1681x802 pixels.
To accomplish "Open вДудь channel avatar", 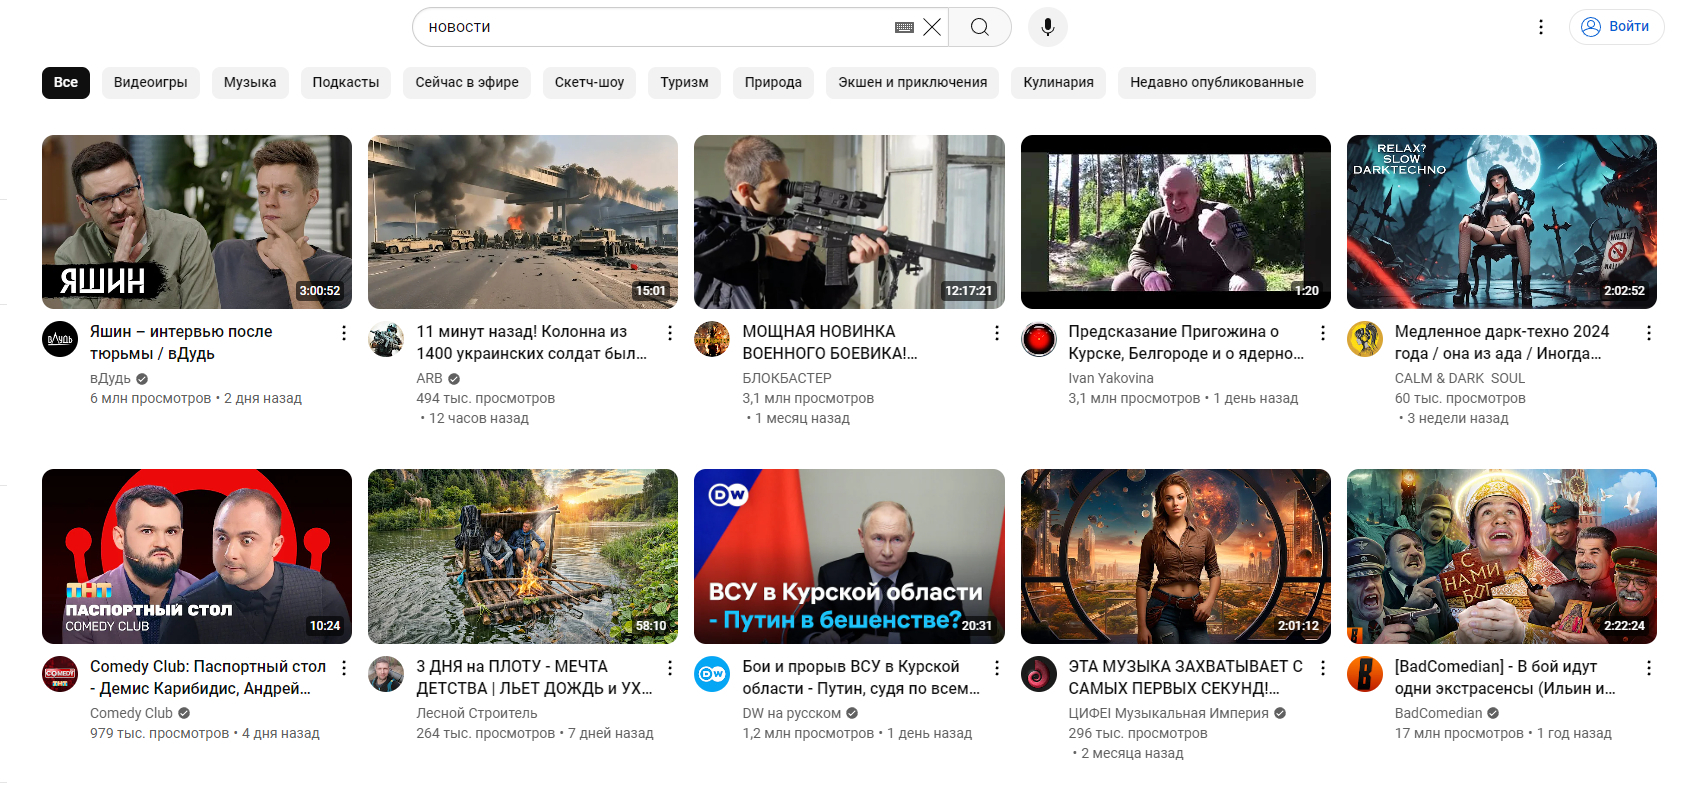I will (60, 339).
